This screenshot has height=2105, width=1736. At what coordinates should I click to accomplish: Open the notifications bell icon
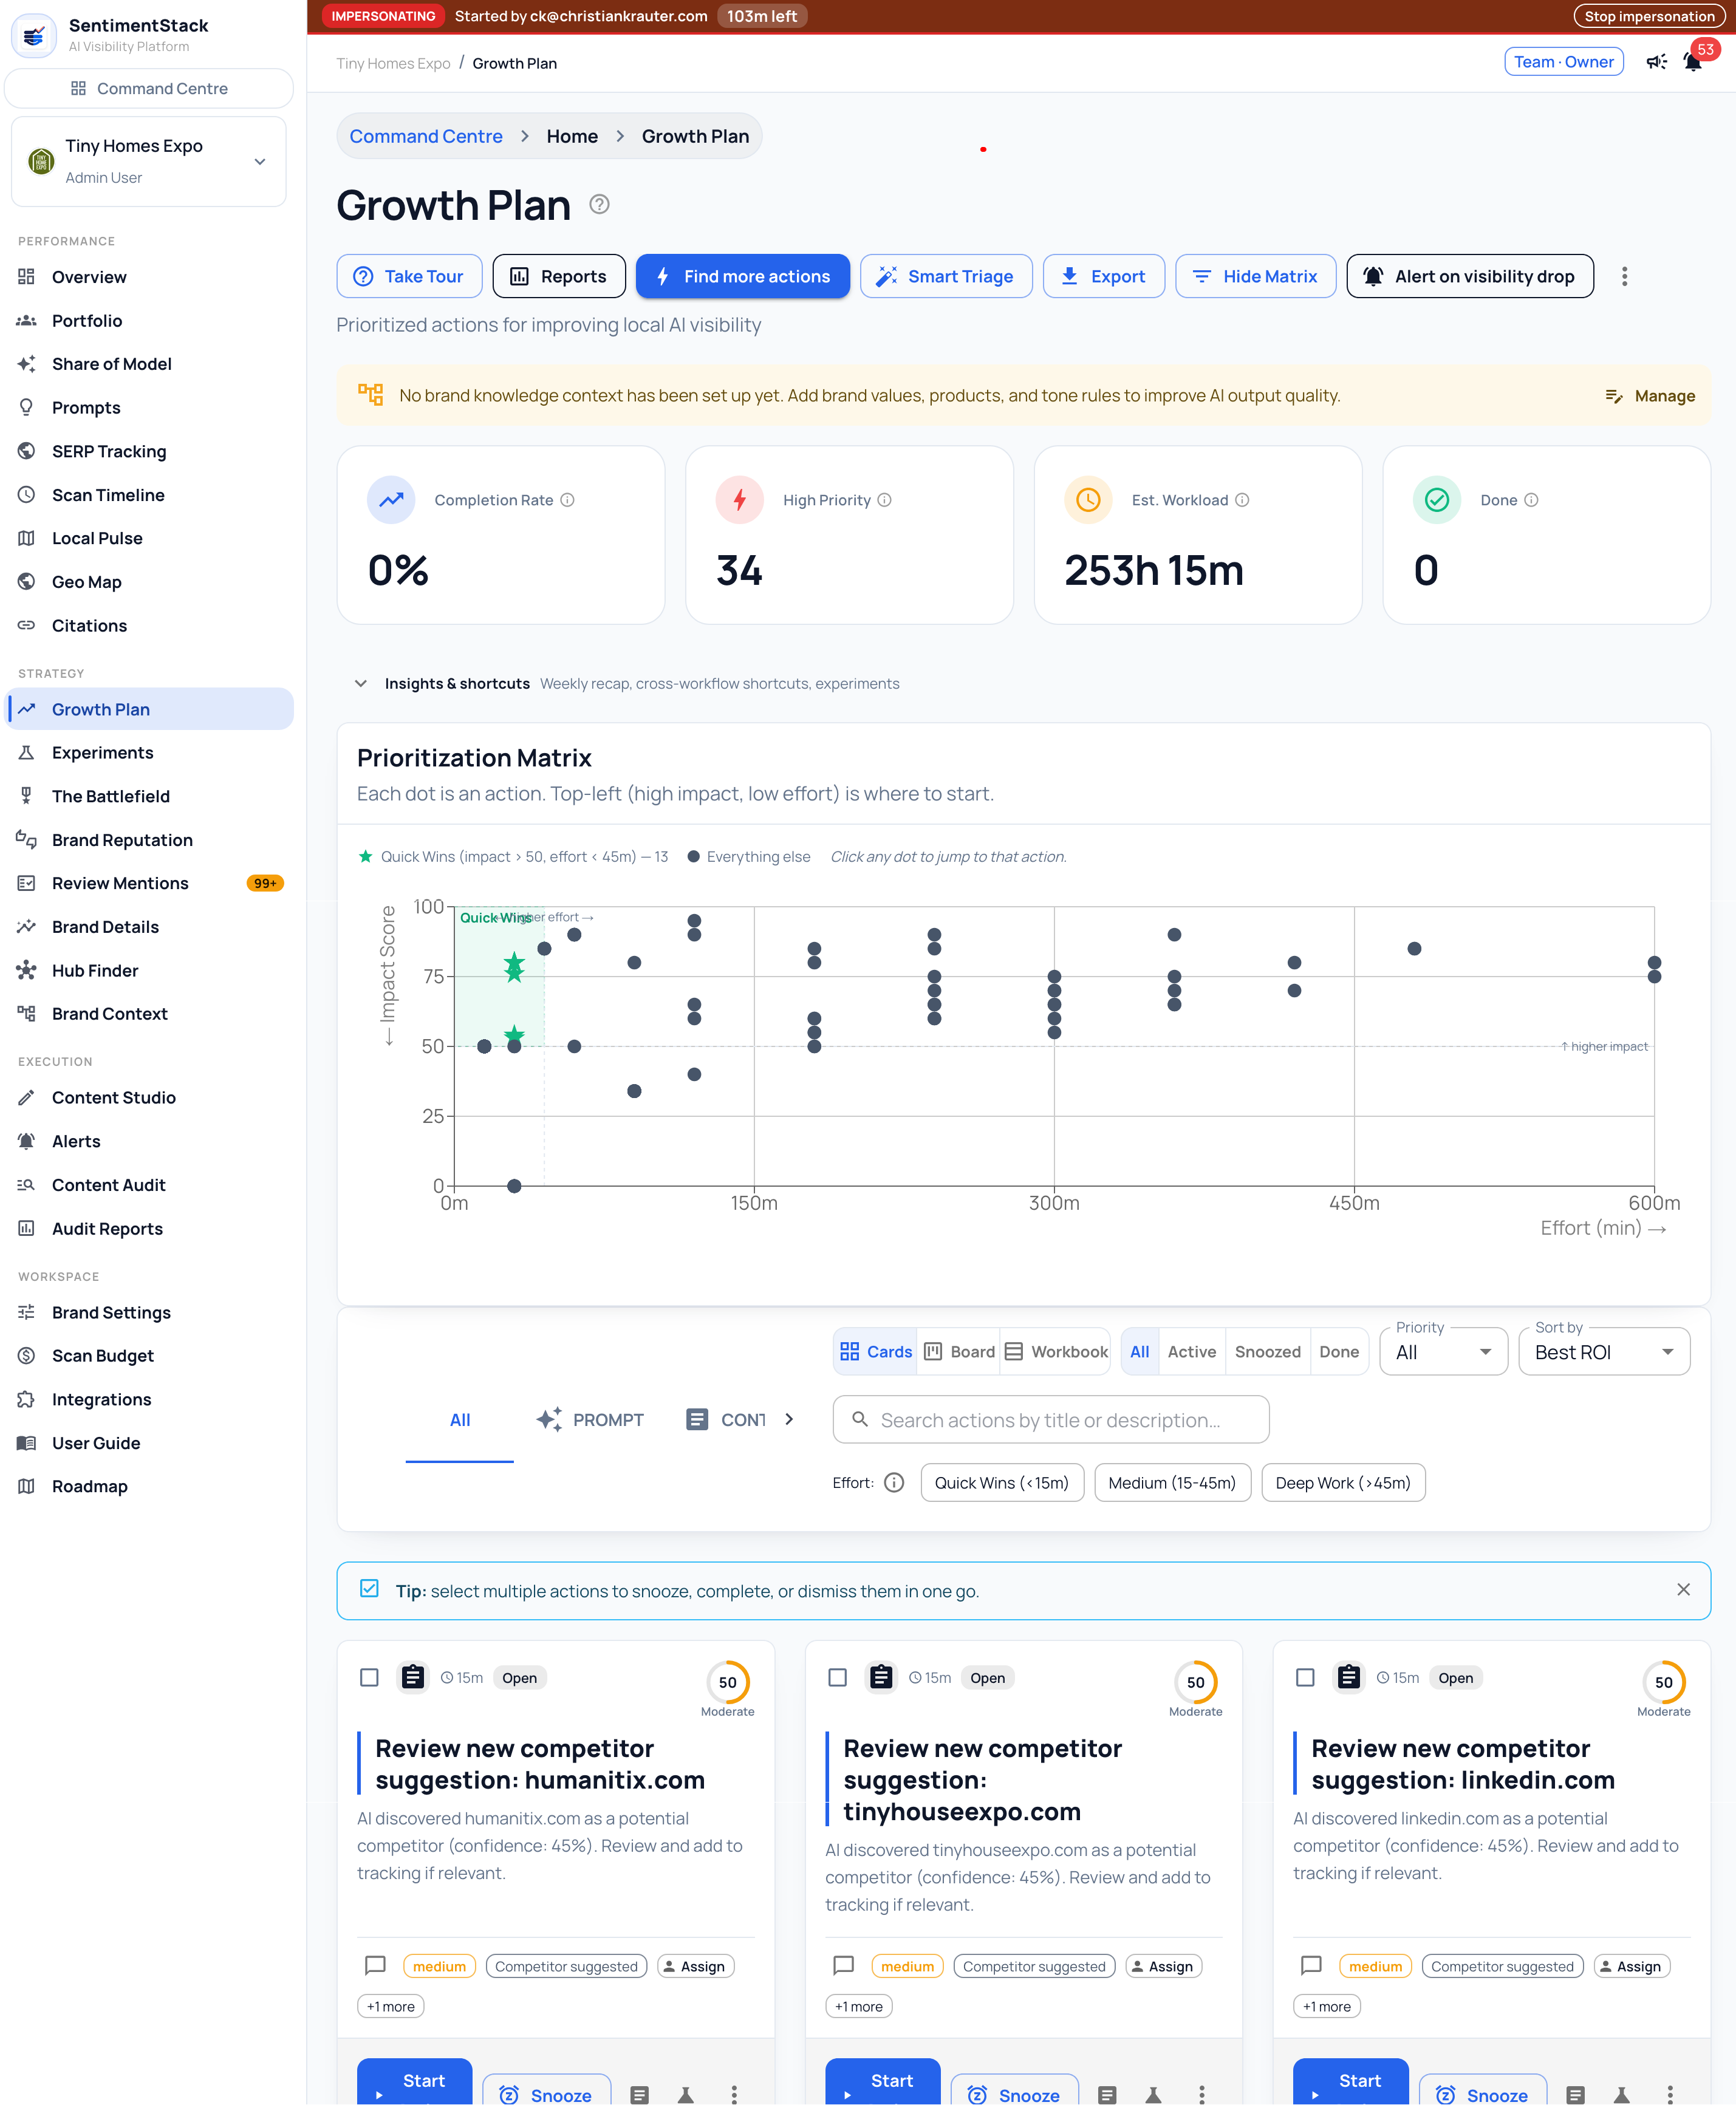[1692, 62]
